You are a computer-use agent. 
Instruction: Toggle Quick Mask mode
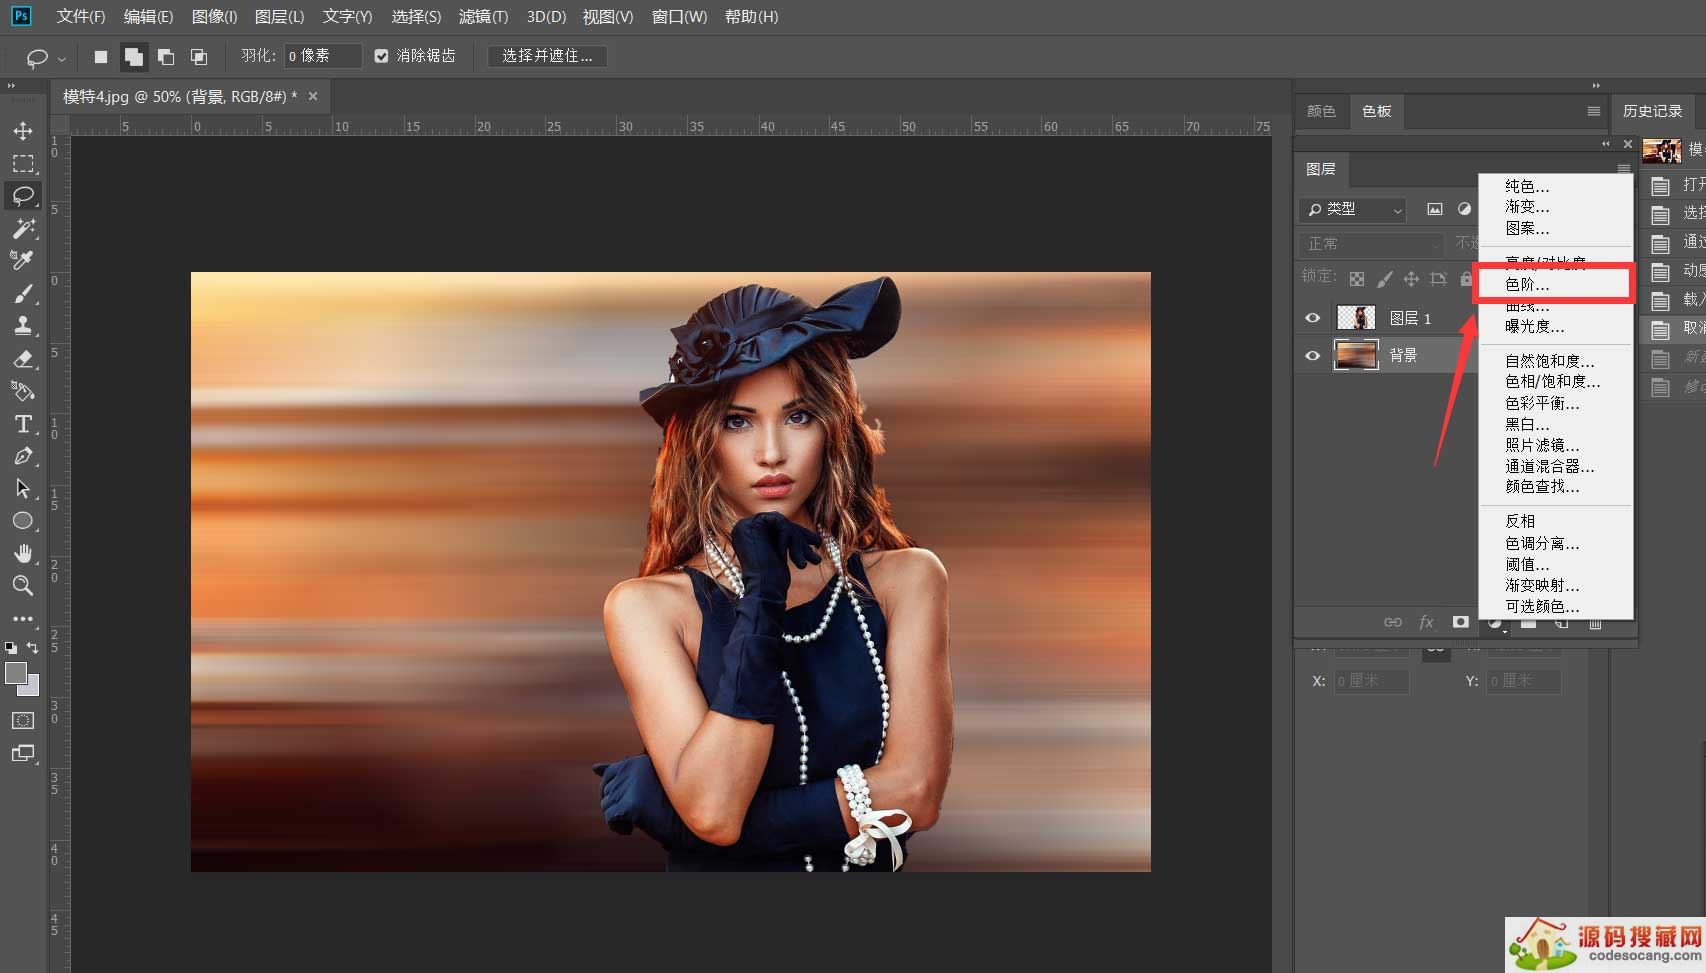[23, 721]
